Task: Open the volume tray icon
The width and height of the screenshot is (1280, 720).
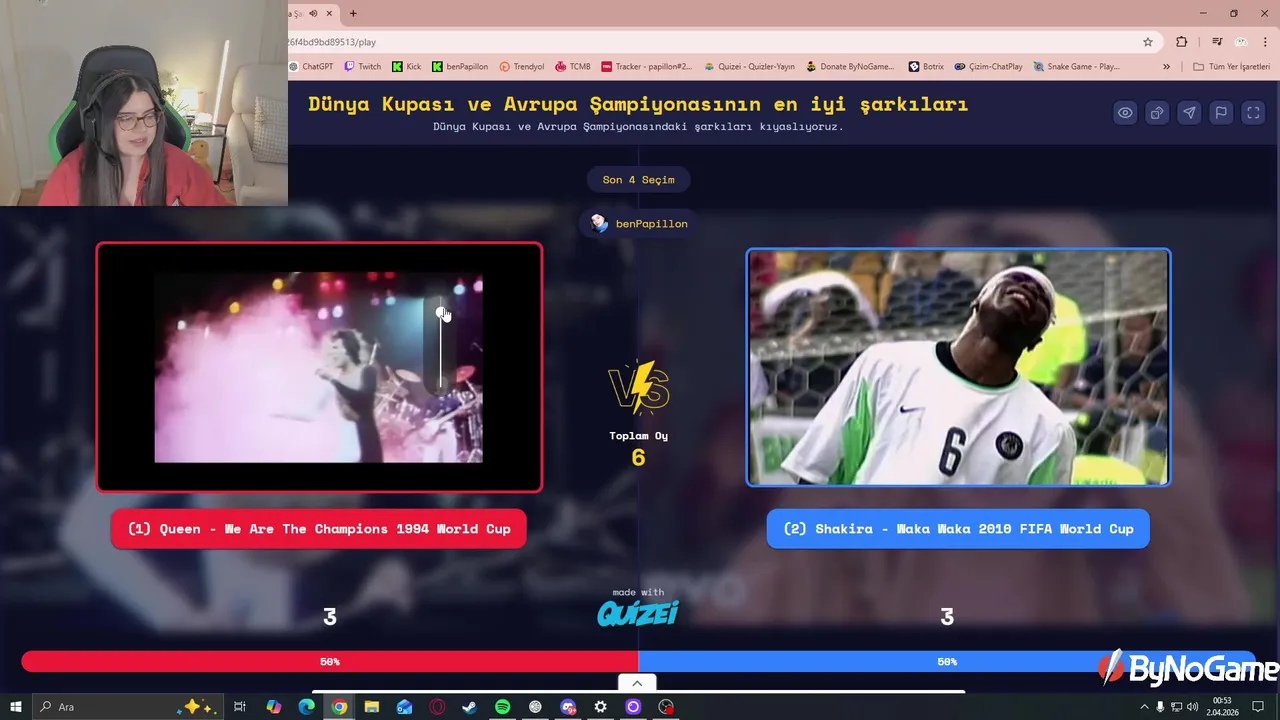Action: click(1192, 707)
